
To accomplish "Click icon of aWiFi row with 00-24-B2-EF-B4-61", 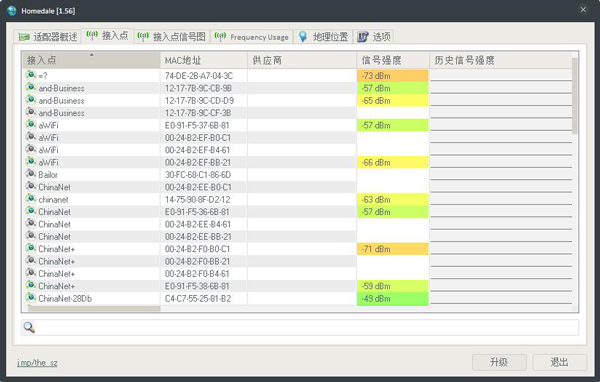I will point(31,149).
